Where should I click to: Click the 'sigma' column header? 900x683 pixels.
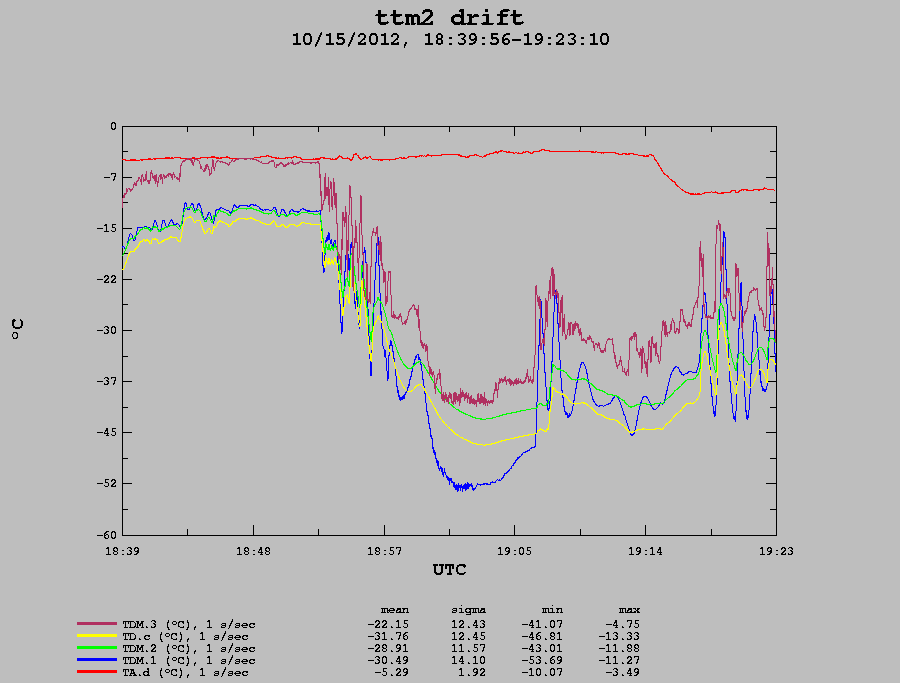(468, 610)
